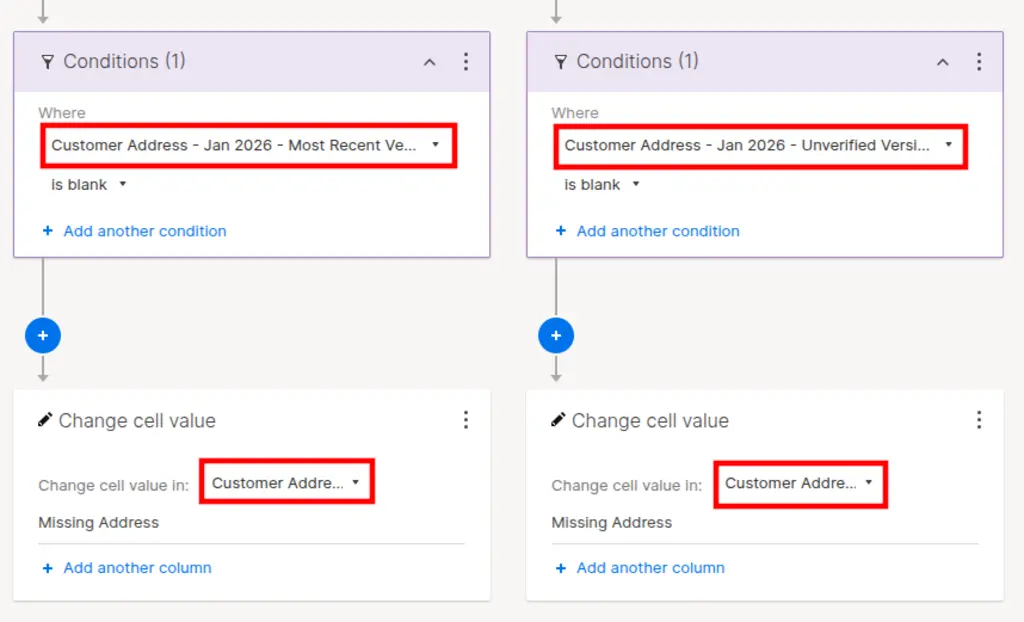Click right 'Change cell value' title
Screen dimensions: 1024x622
[650, 420]
